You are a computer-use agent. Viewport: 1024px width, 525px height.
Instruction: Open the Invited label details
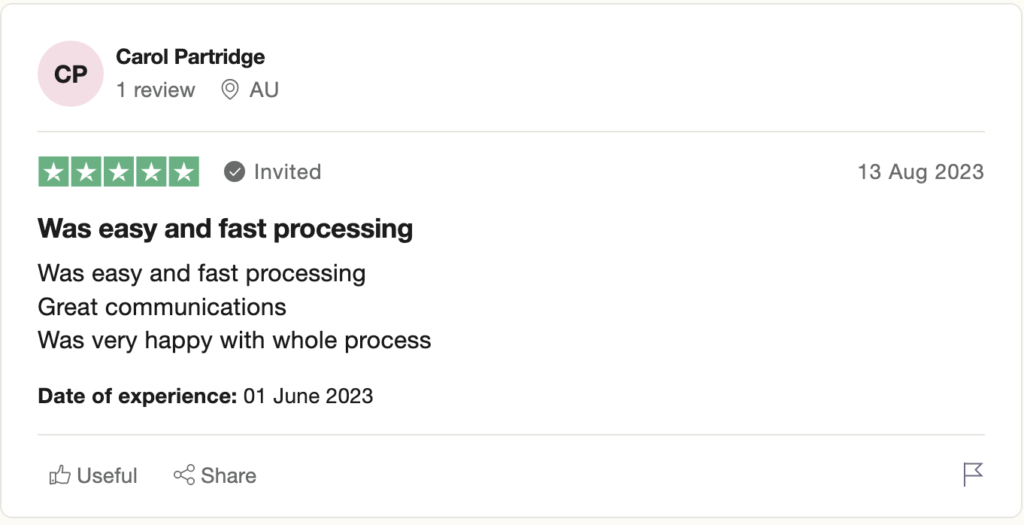click(x=287, y=172)
